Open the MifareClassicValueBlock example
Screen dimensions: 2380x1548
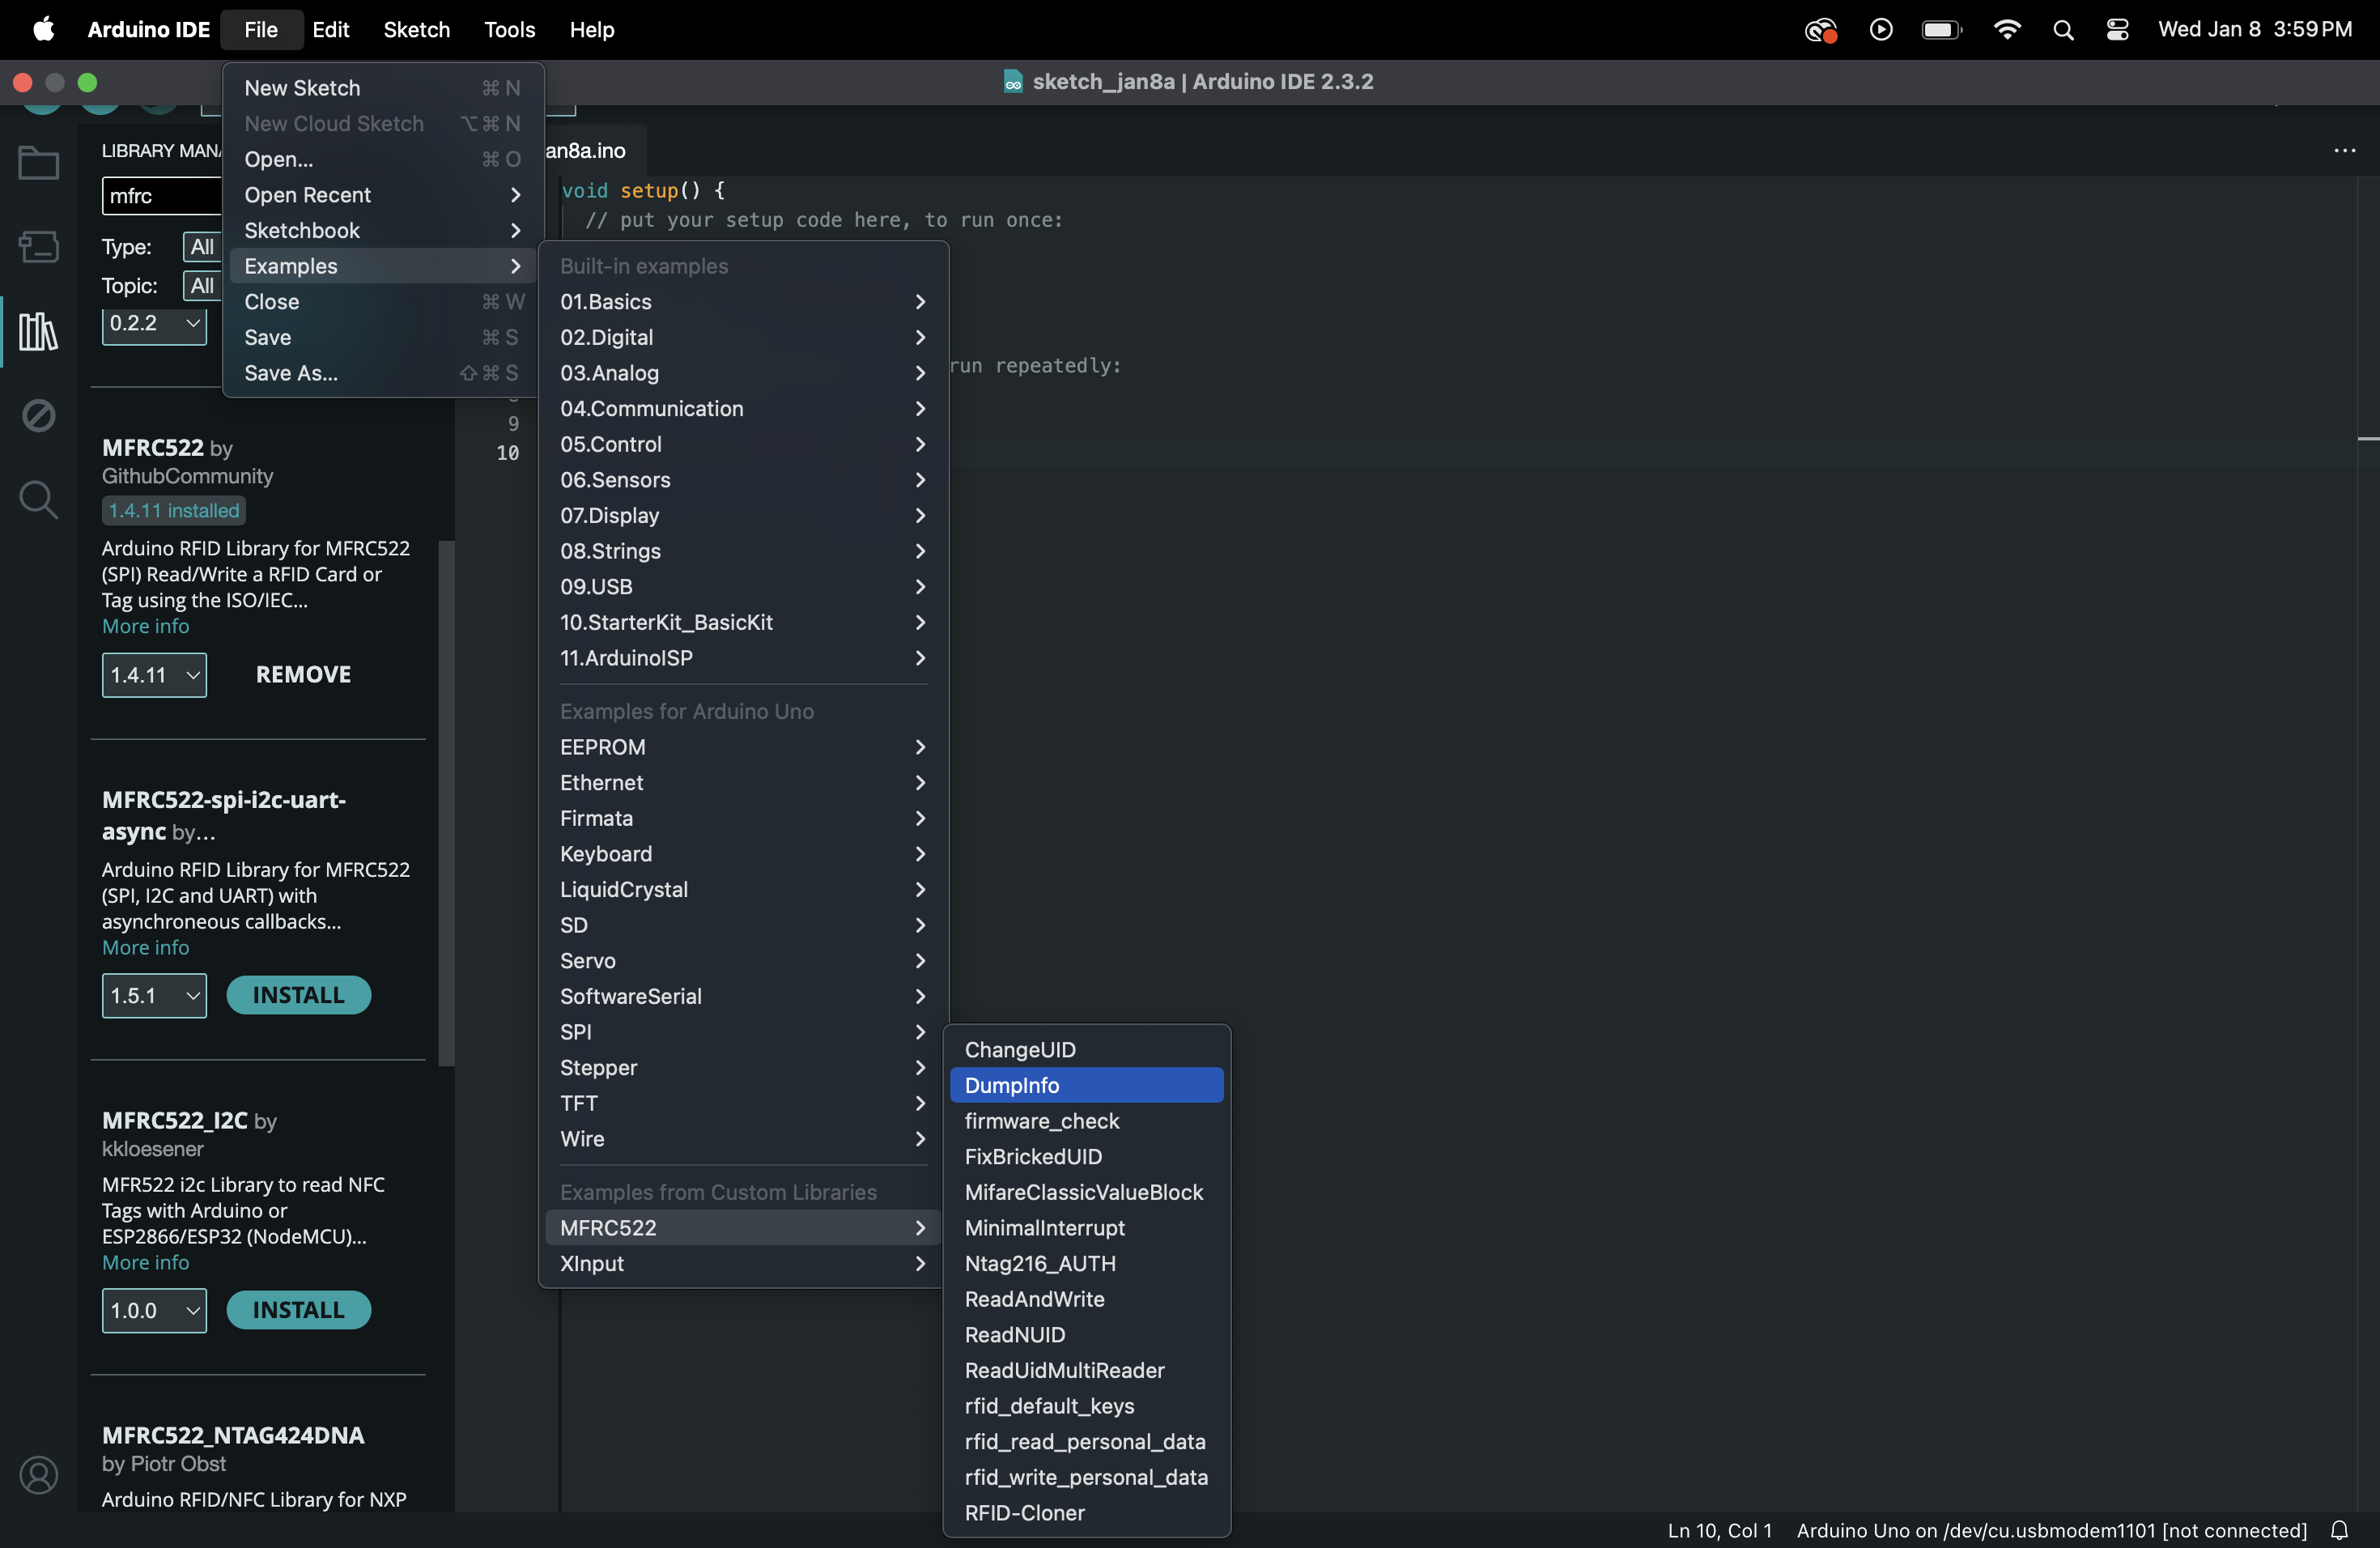click(x=1086, y=1193)
